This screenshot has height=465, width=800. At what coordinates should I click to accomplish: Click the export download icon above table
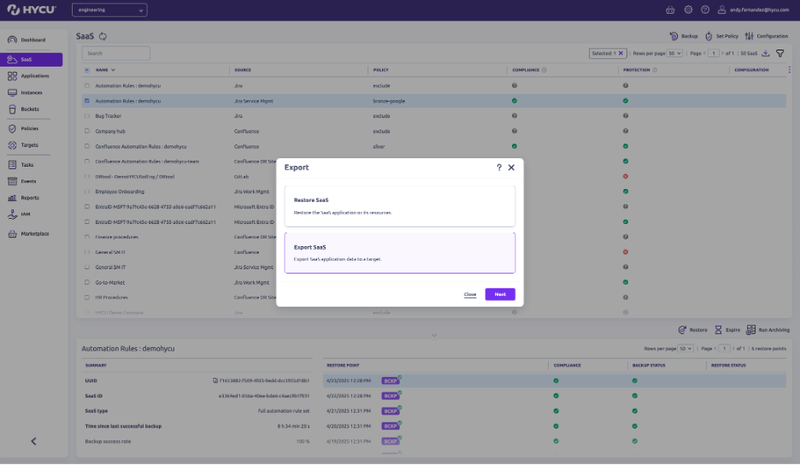(x=766, y=53)
